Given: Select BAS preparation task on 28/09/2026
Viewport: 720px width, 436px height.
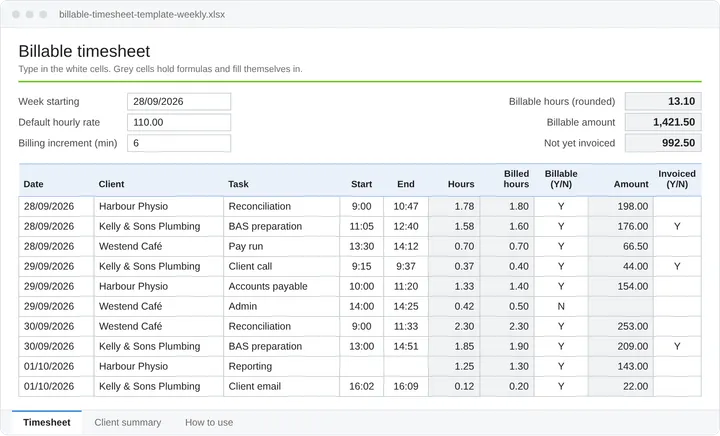Looking at the screenshot, I should (281, 226).
